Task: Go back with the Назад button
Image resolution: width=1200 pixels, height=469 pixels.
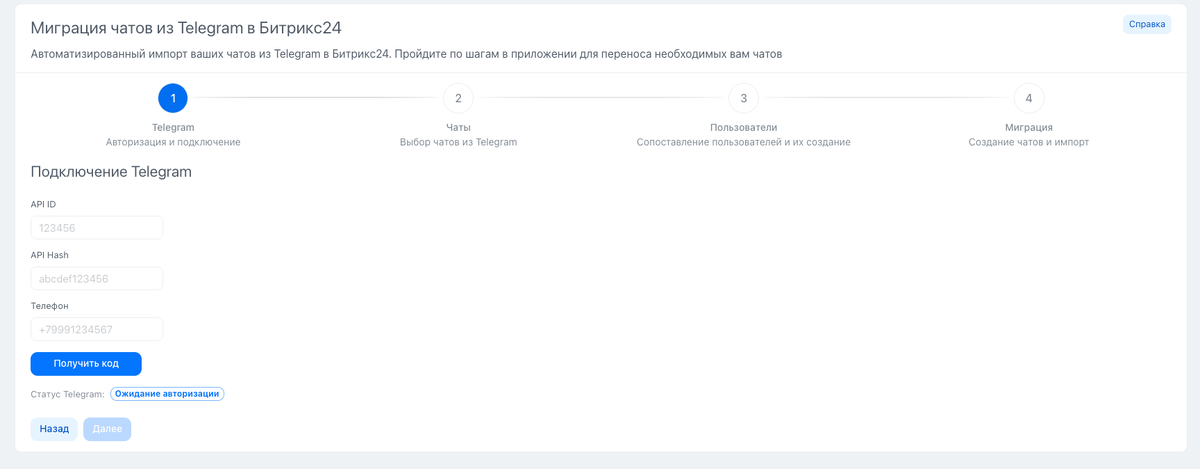Action: (54, 429)
